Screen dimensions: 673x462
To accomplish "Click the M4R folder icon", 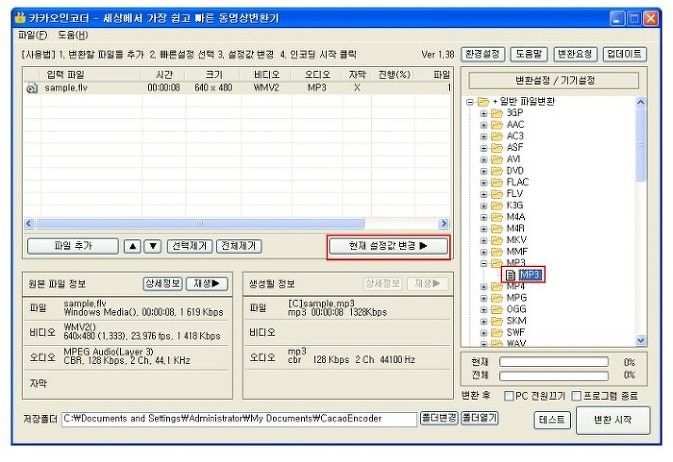I will [497, 229].
